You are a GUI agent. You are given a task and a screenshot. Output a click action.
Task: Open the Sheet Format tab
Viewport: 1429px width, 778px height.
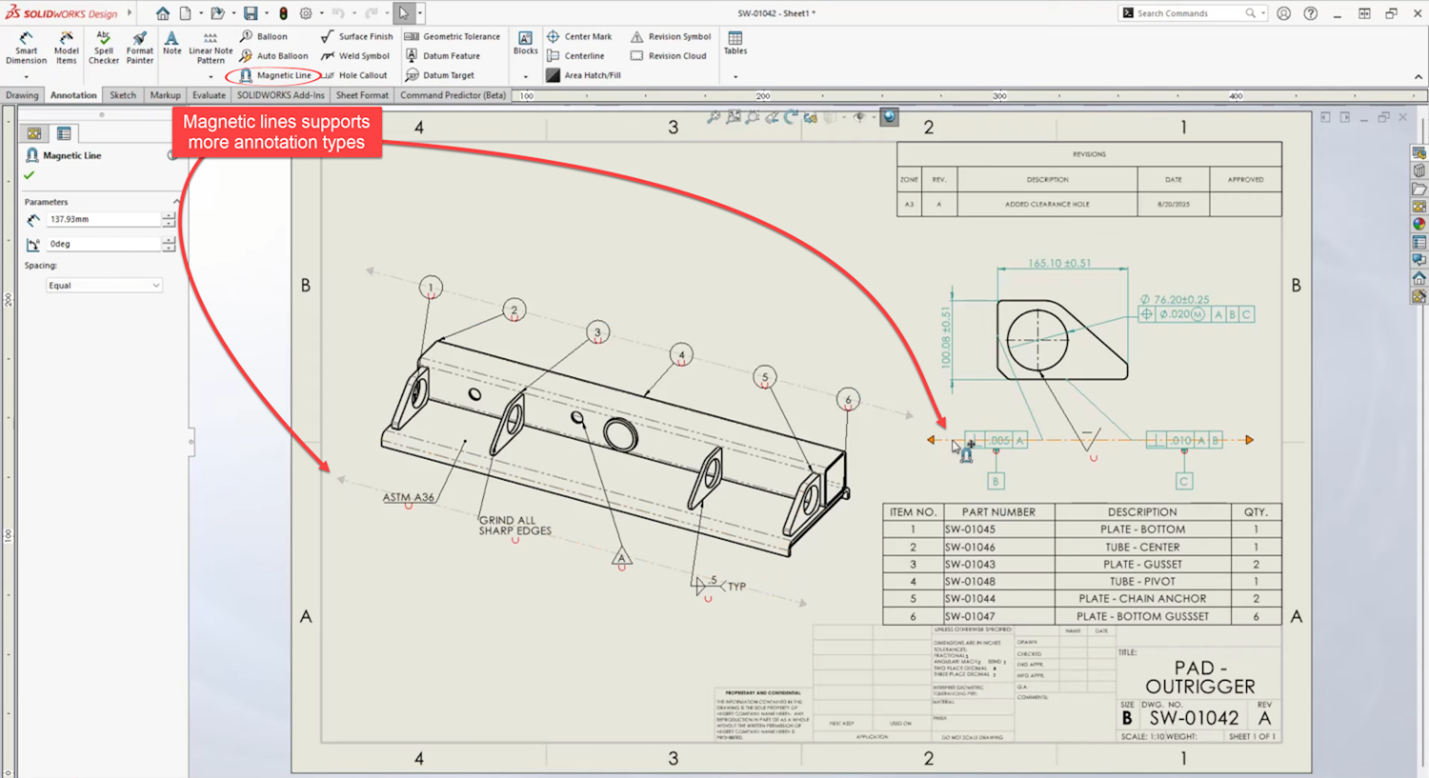tap(361, 95)
